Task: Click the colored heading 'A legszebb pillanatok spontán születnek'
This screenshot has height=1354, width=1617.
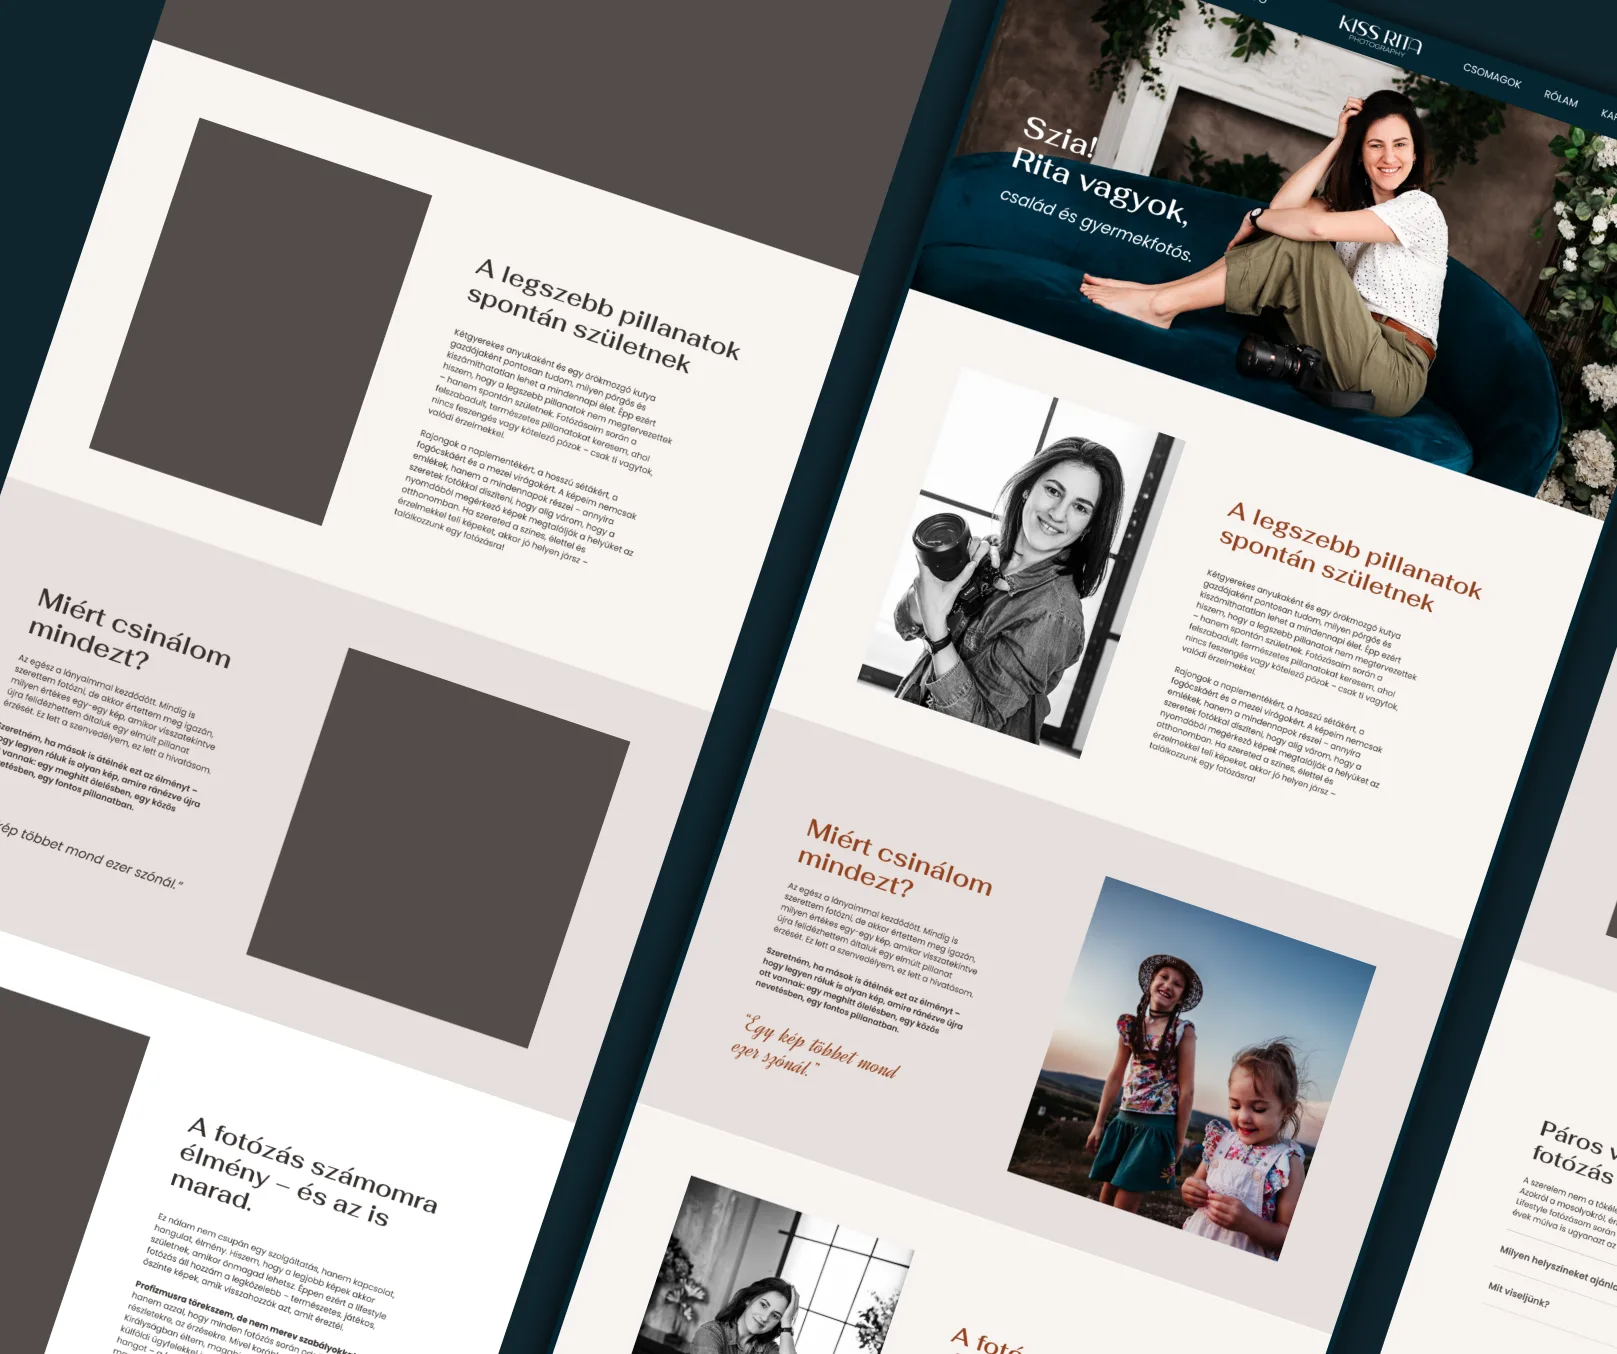Action: pyautogui.click(x=1348, y=556)
